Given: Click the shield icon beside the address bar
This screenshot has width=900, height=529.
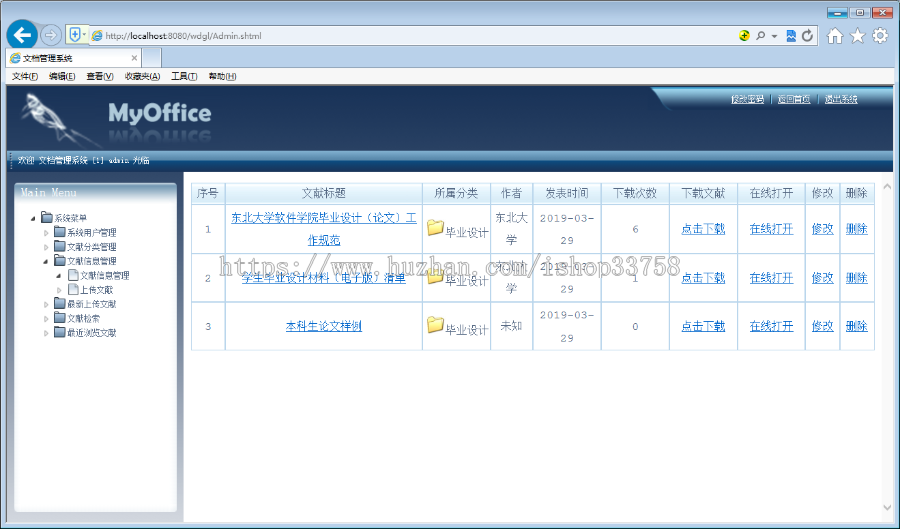Looking at the screenshot, I should pos(75,35).
